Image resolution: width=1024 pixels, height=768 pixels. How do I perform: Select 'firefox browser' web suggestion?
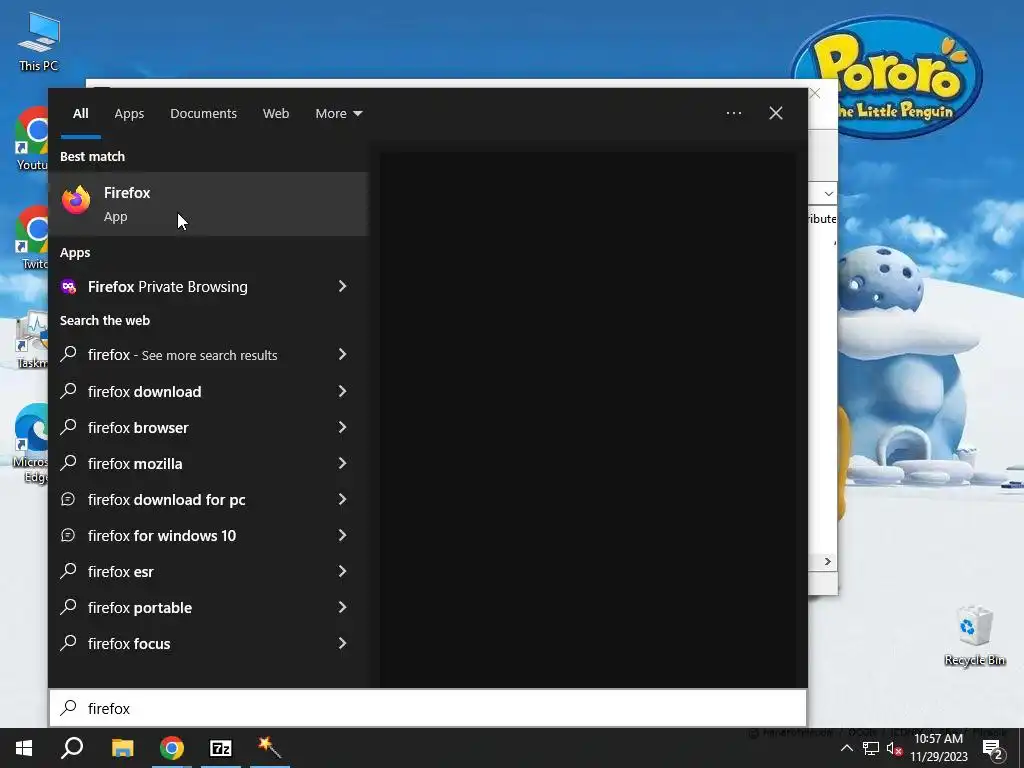point(190,427)
